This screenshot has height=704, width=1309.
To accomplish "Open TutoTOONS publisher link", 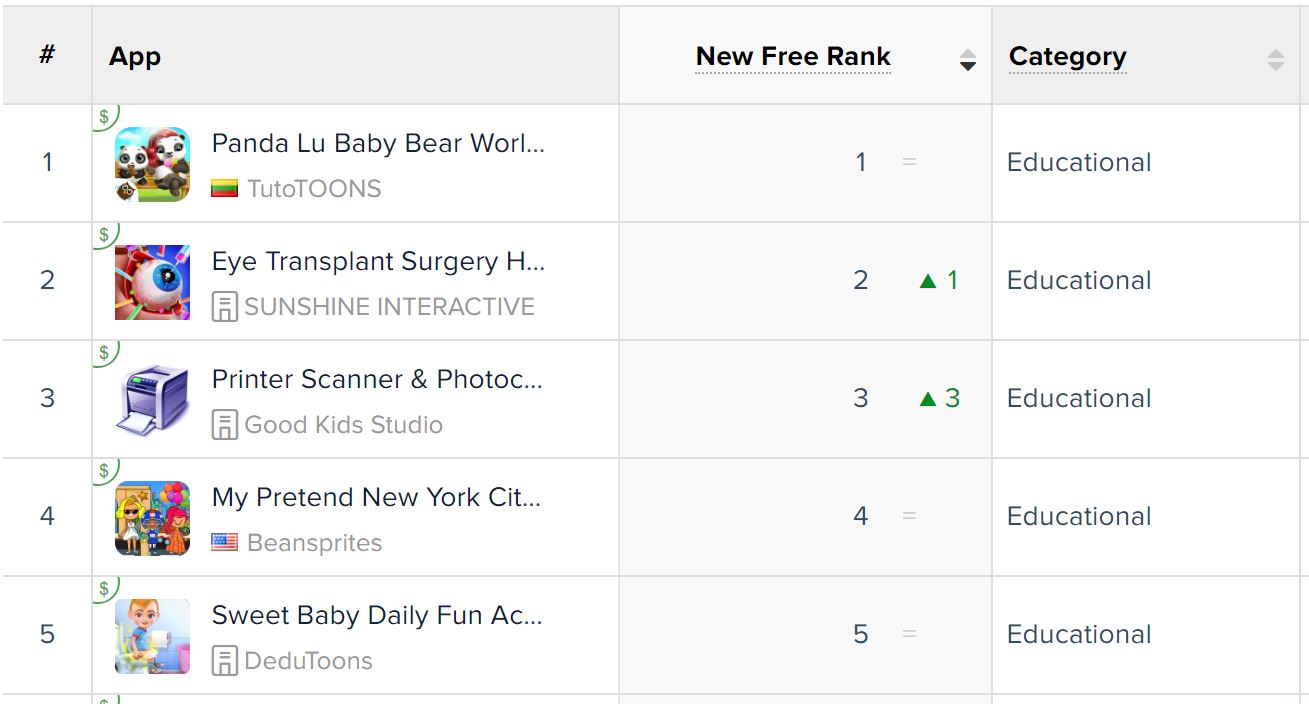I will pyautogui.click(x=314, y=189).
